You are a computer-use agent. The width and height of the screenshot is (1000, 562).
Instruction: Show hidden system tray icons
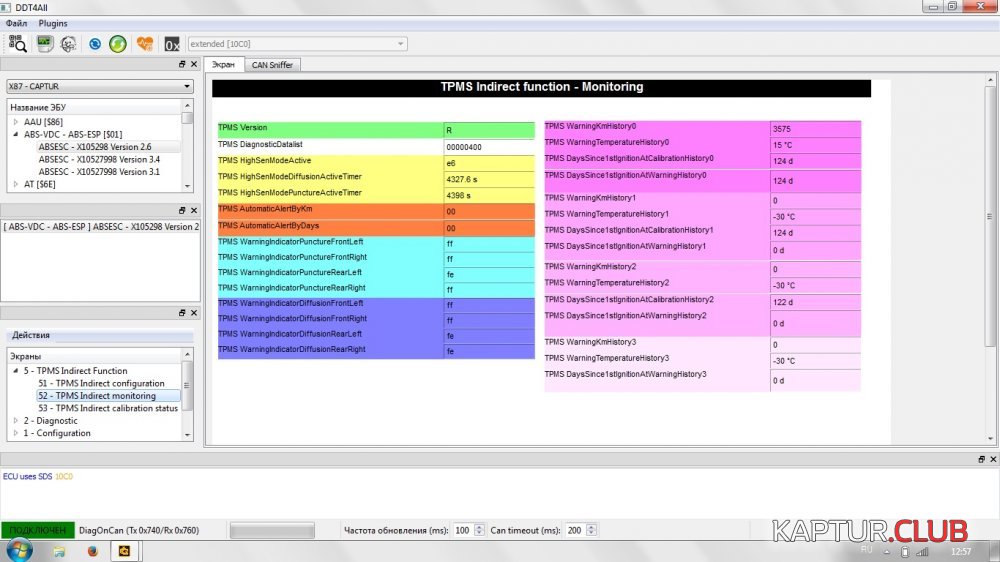(887, 552)
